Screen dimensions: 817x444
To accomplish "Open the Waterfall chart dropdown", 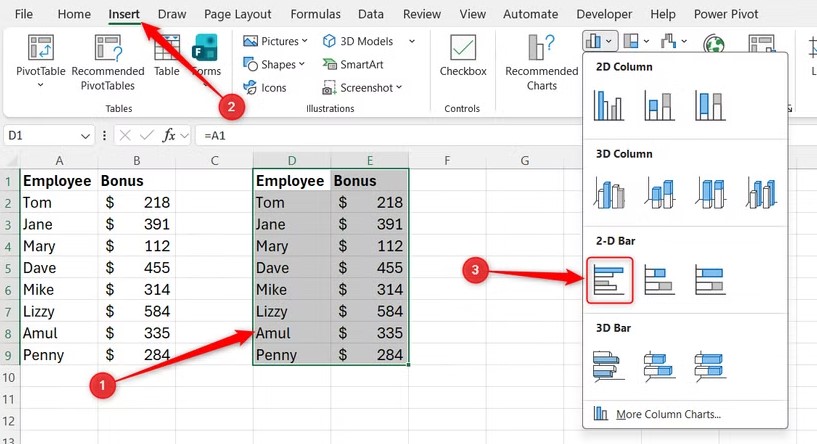I will pyautogui.click(x=674, y=41).
